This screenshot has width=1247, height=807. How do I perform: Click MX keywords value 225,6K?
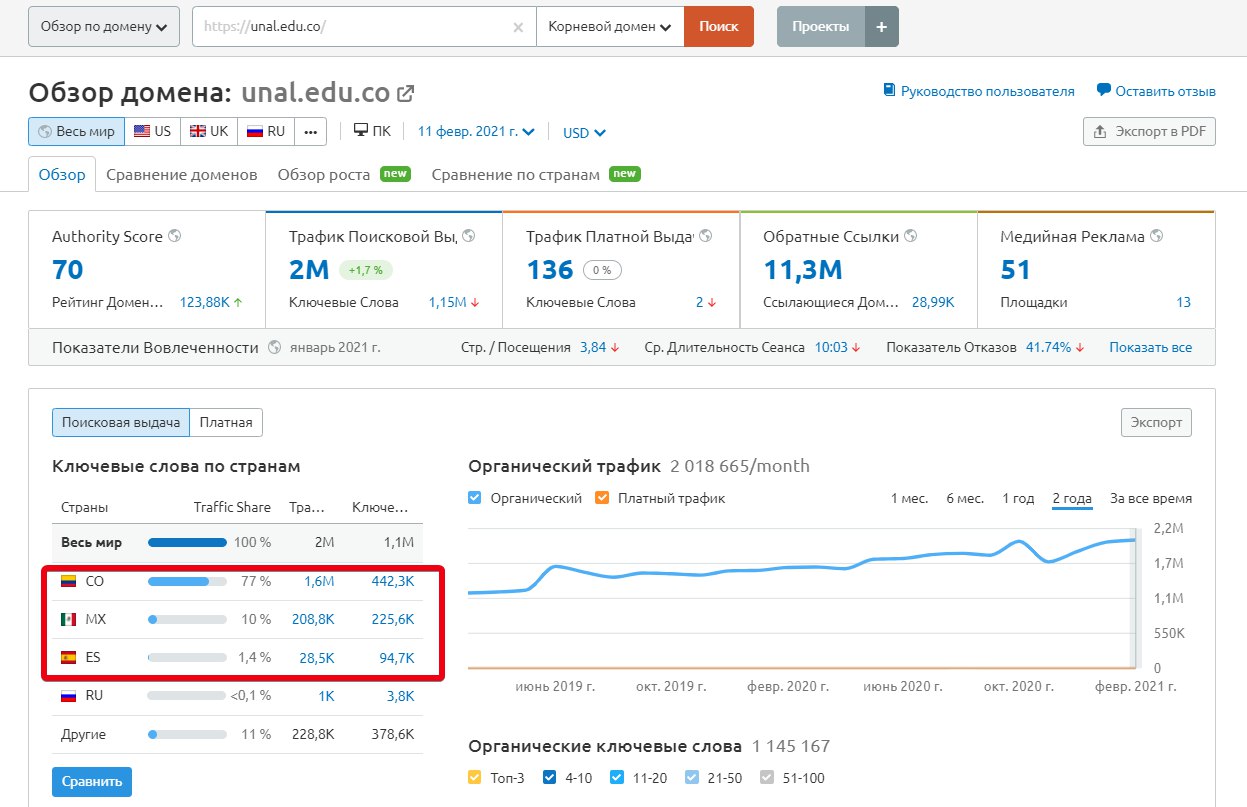tap(392, 619)
